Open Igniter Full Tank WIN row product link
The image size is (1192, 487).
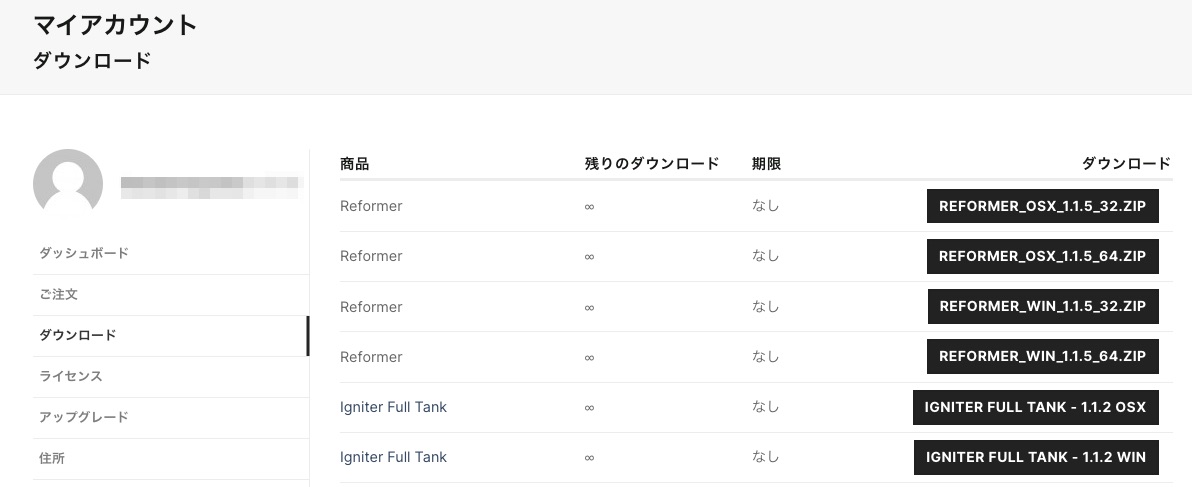tap(393, 457)
